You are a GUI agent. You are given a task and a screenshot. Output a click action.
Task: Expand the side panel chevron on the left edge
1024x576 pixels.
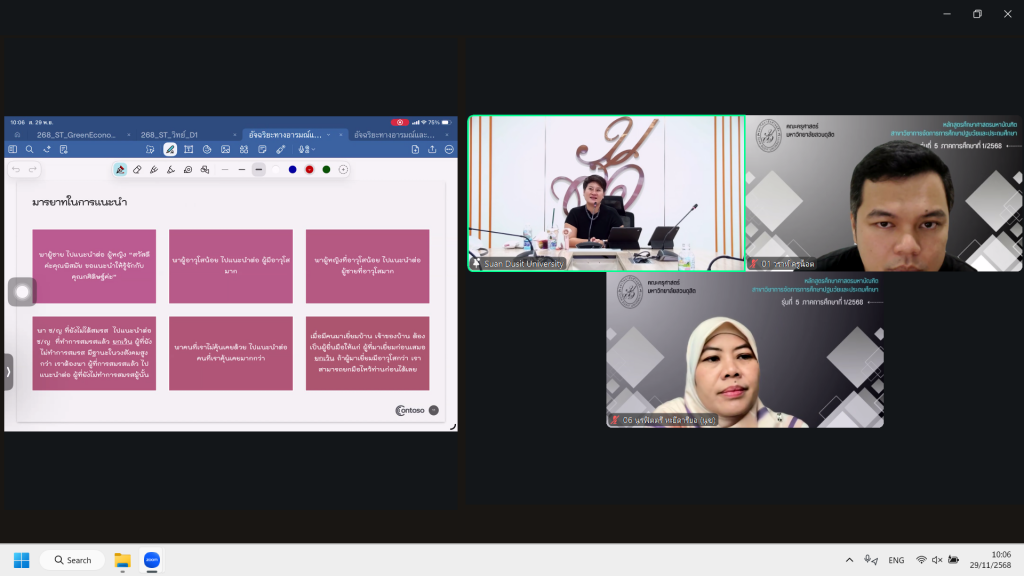(x=8, y=371)
